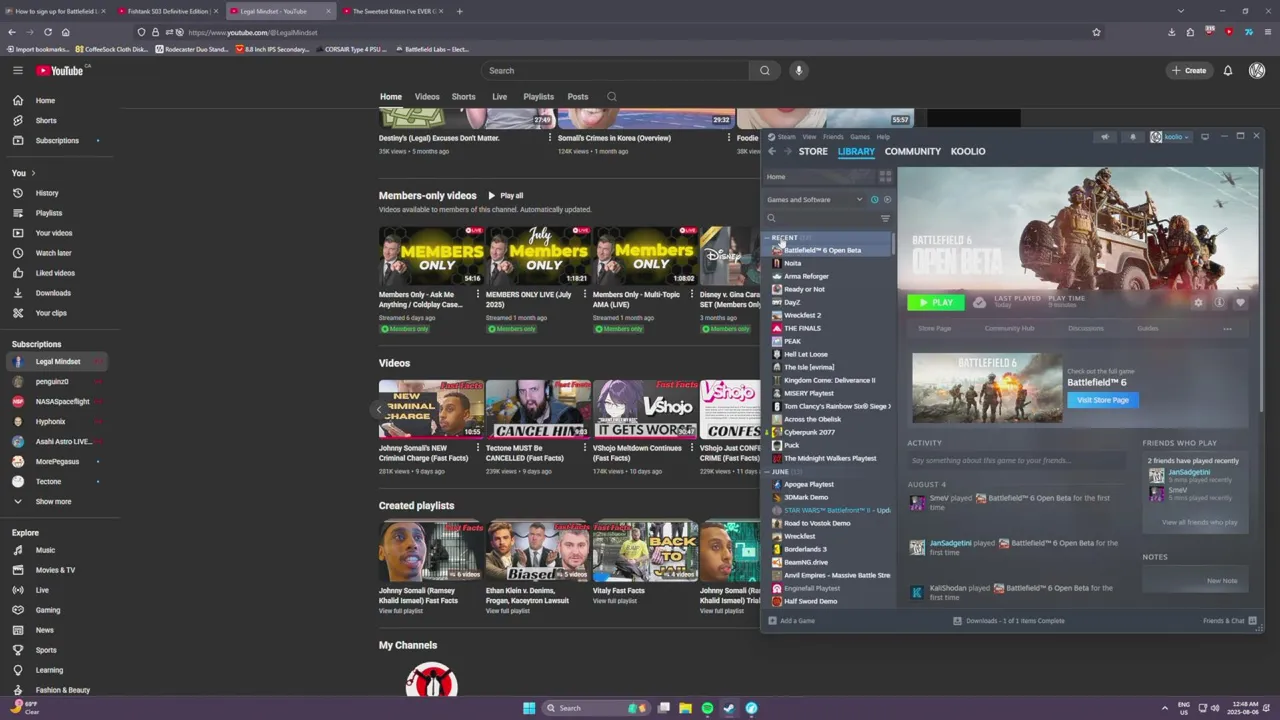Open YouTube logo home link

point(62,70)
